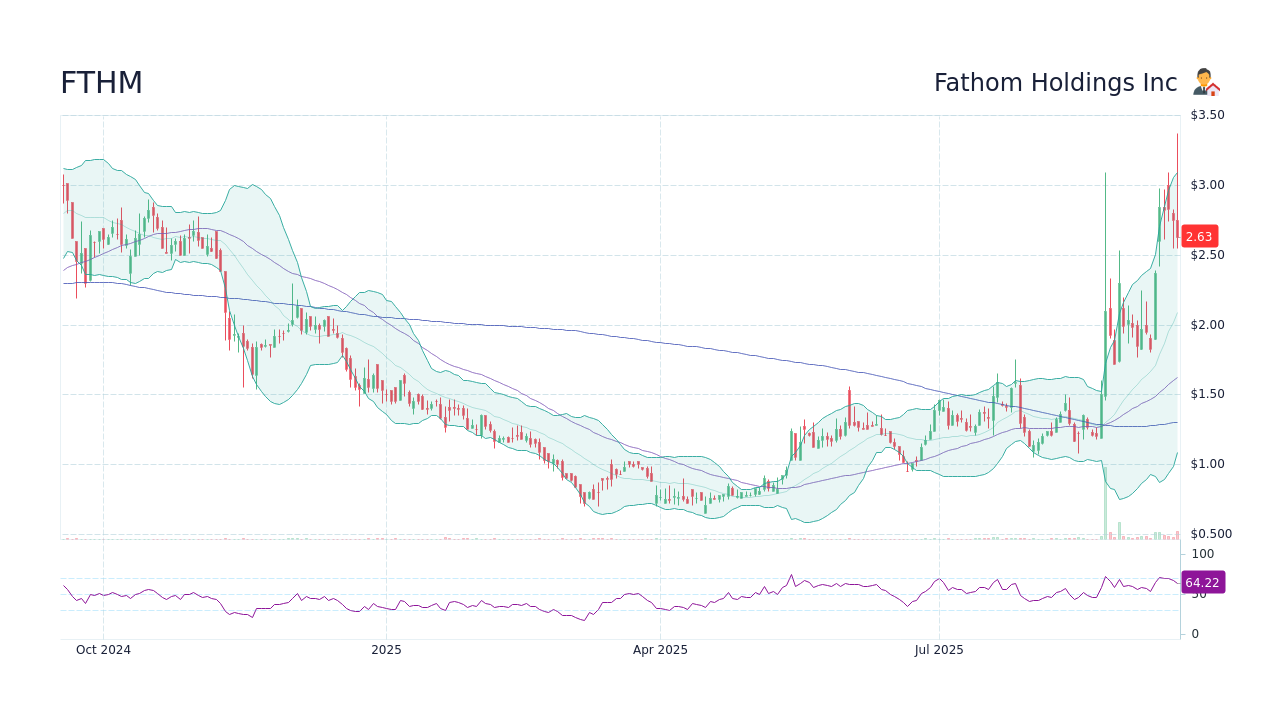Expand the Jul 2025 axis section
The height and width of the screenshot is (720, 1280).
tap(938, 649)
